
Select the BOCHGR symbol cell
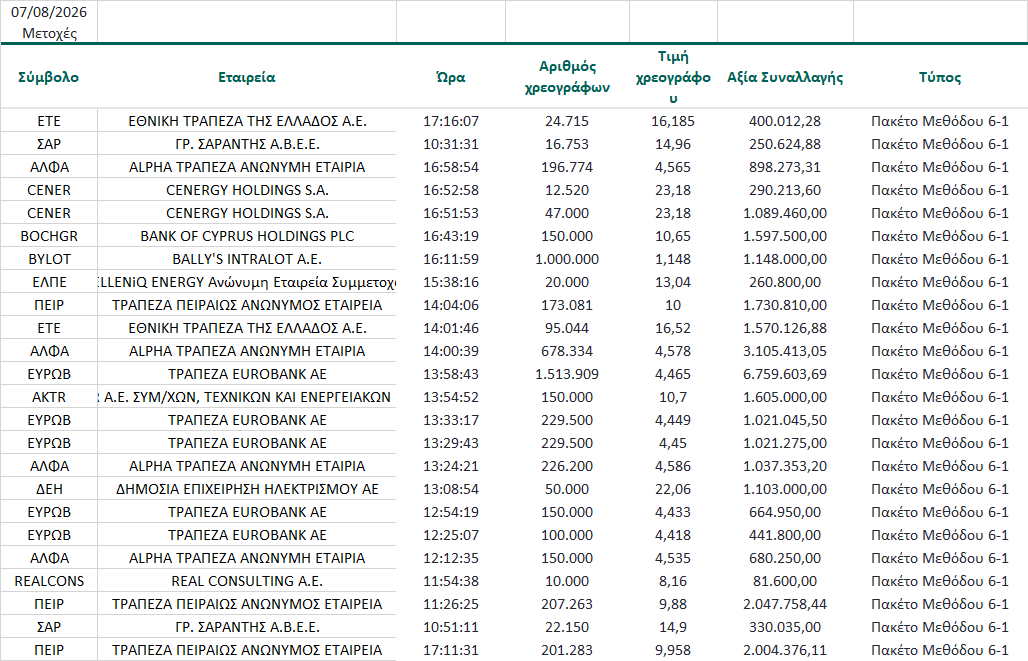(49, 236)
